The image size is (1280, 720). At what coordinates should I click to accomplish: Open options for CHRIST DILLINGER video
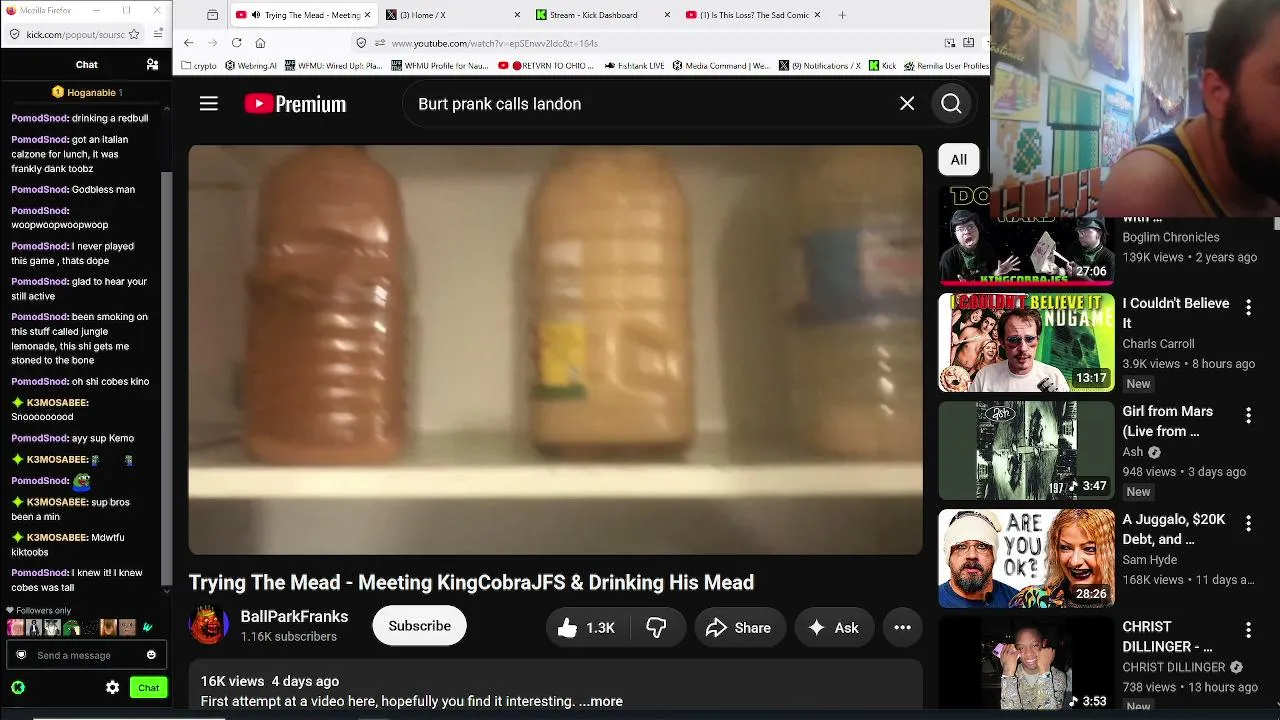coord(1248,630)
